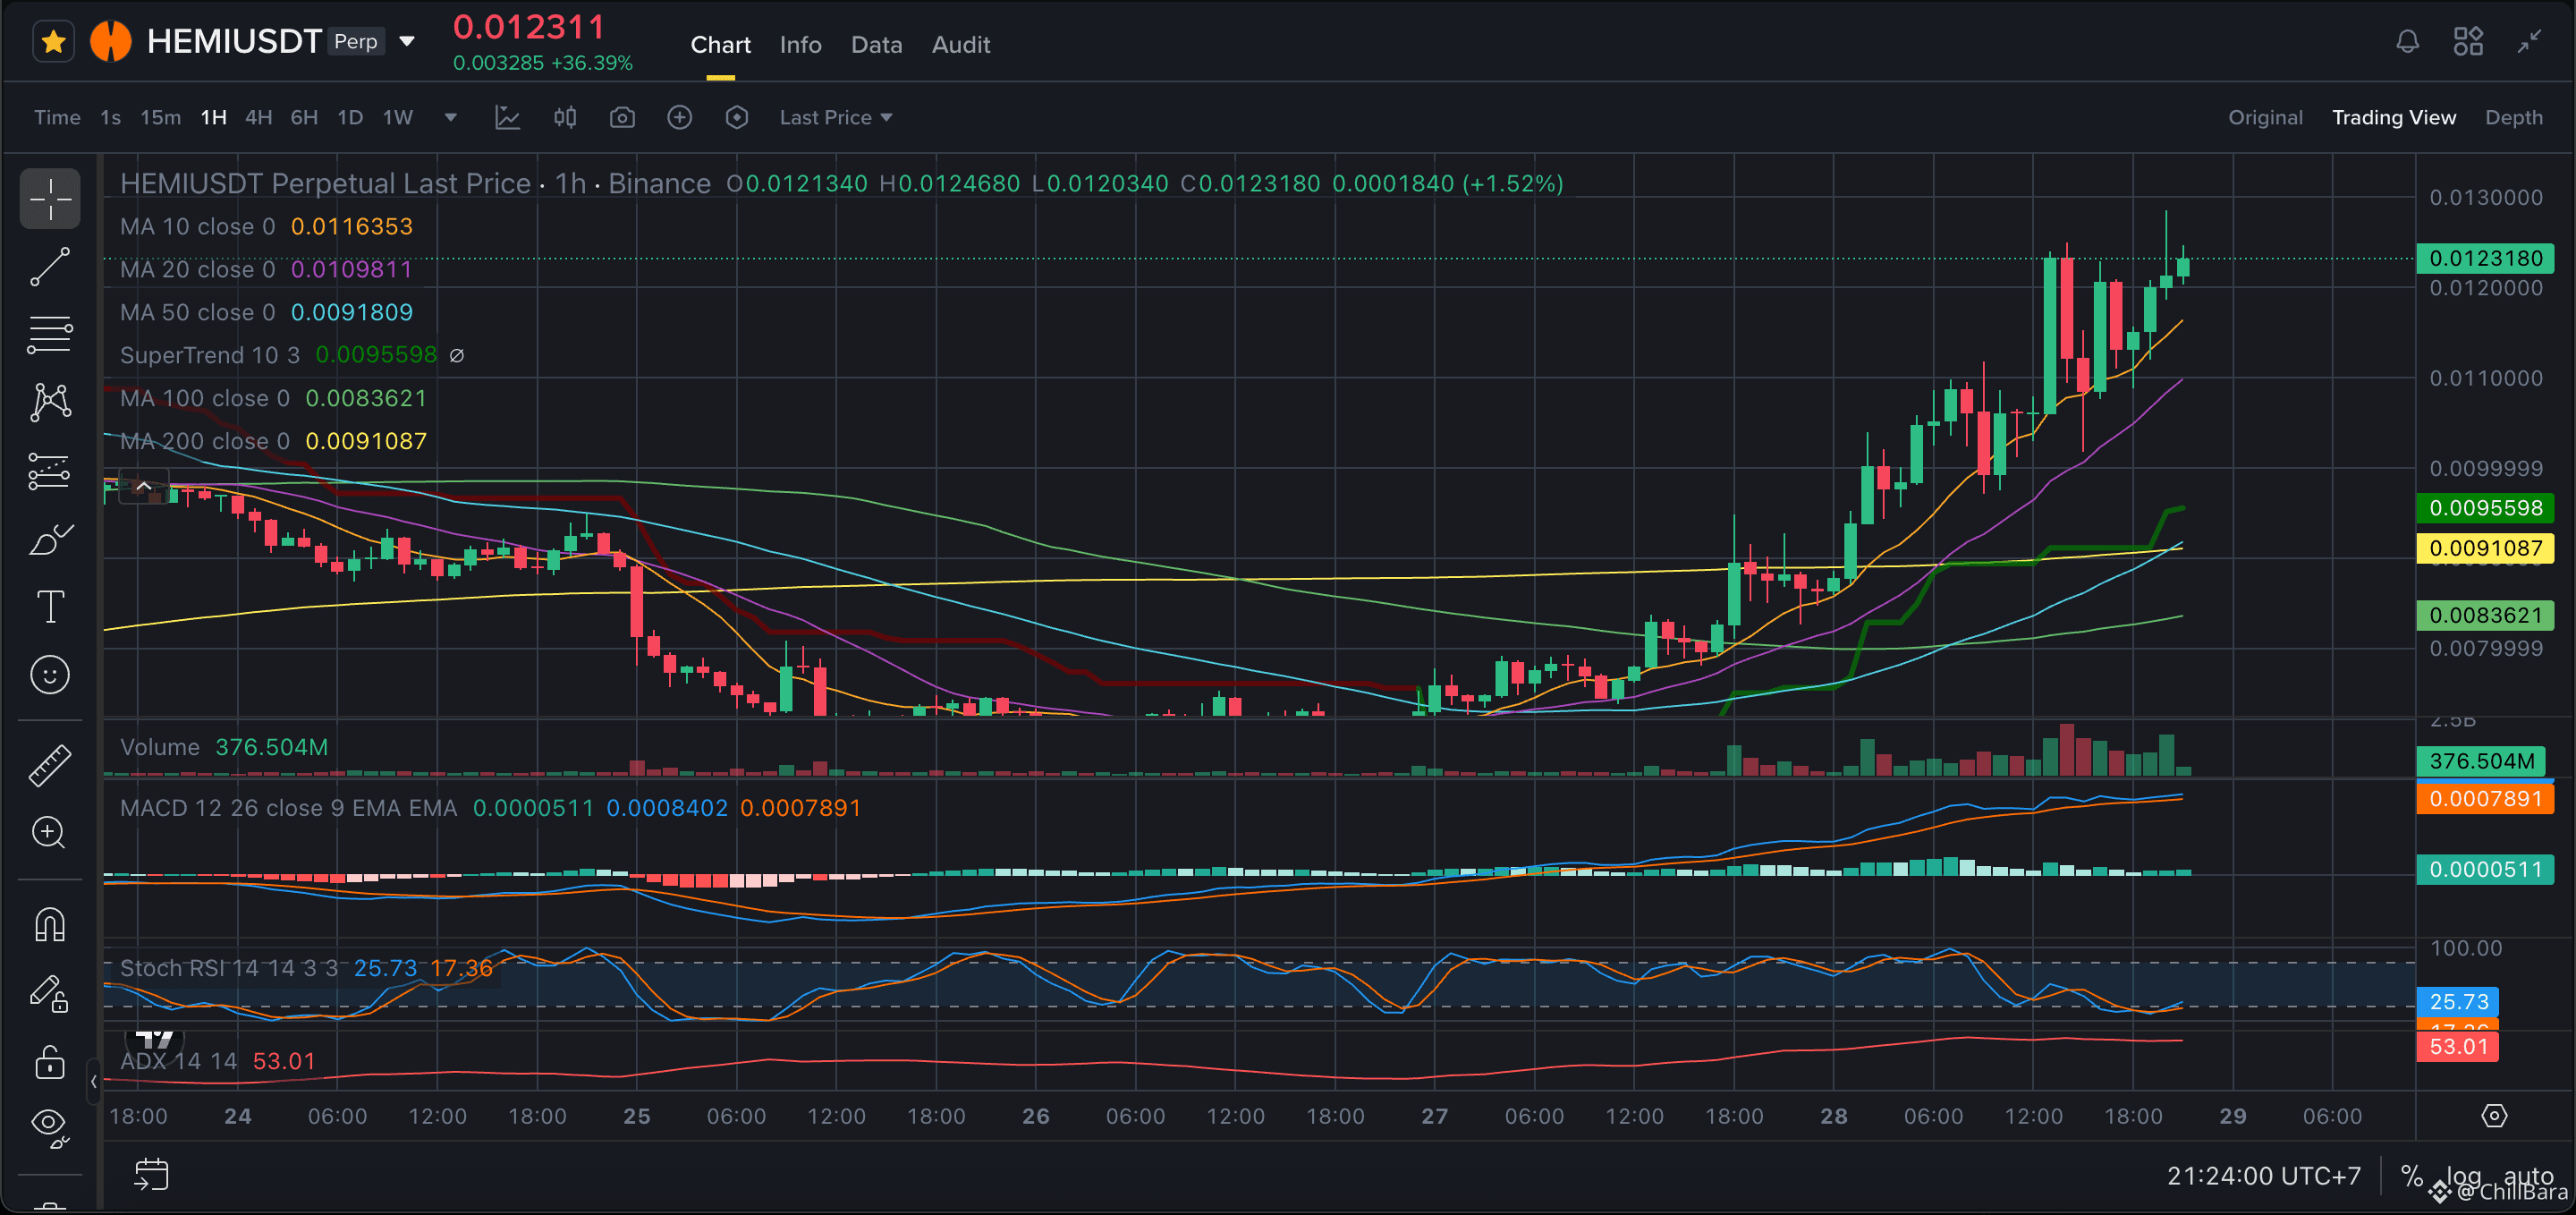The image size is (2576, 1215).
Task: Select the 1W time interval
Action: 398,118
